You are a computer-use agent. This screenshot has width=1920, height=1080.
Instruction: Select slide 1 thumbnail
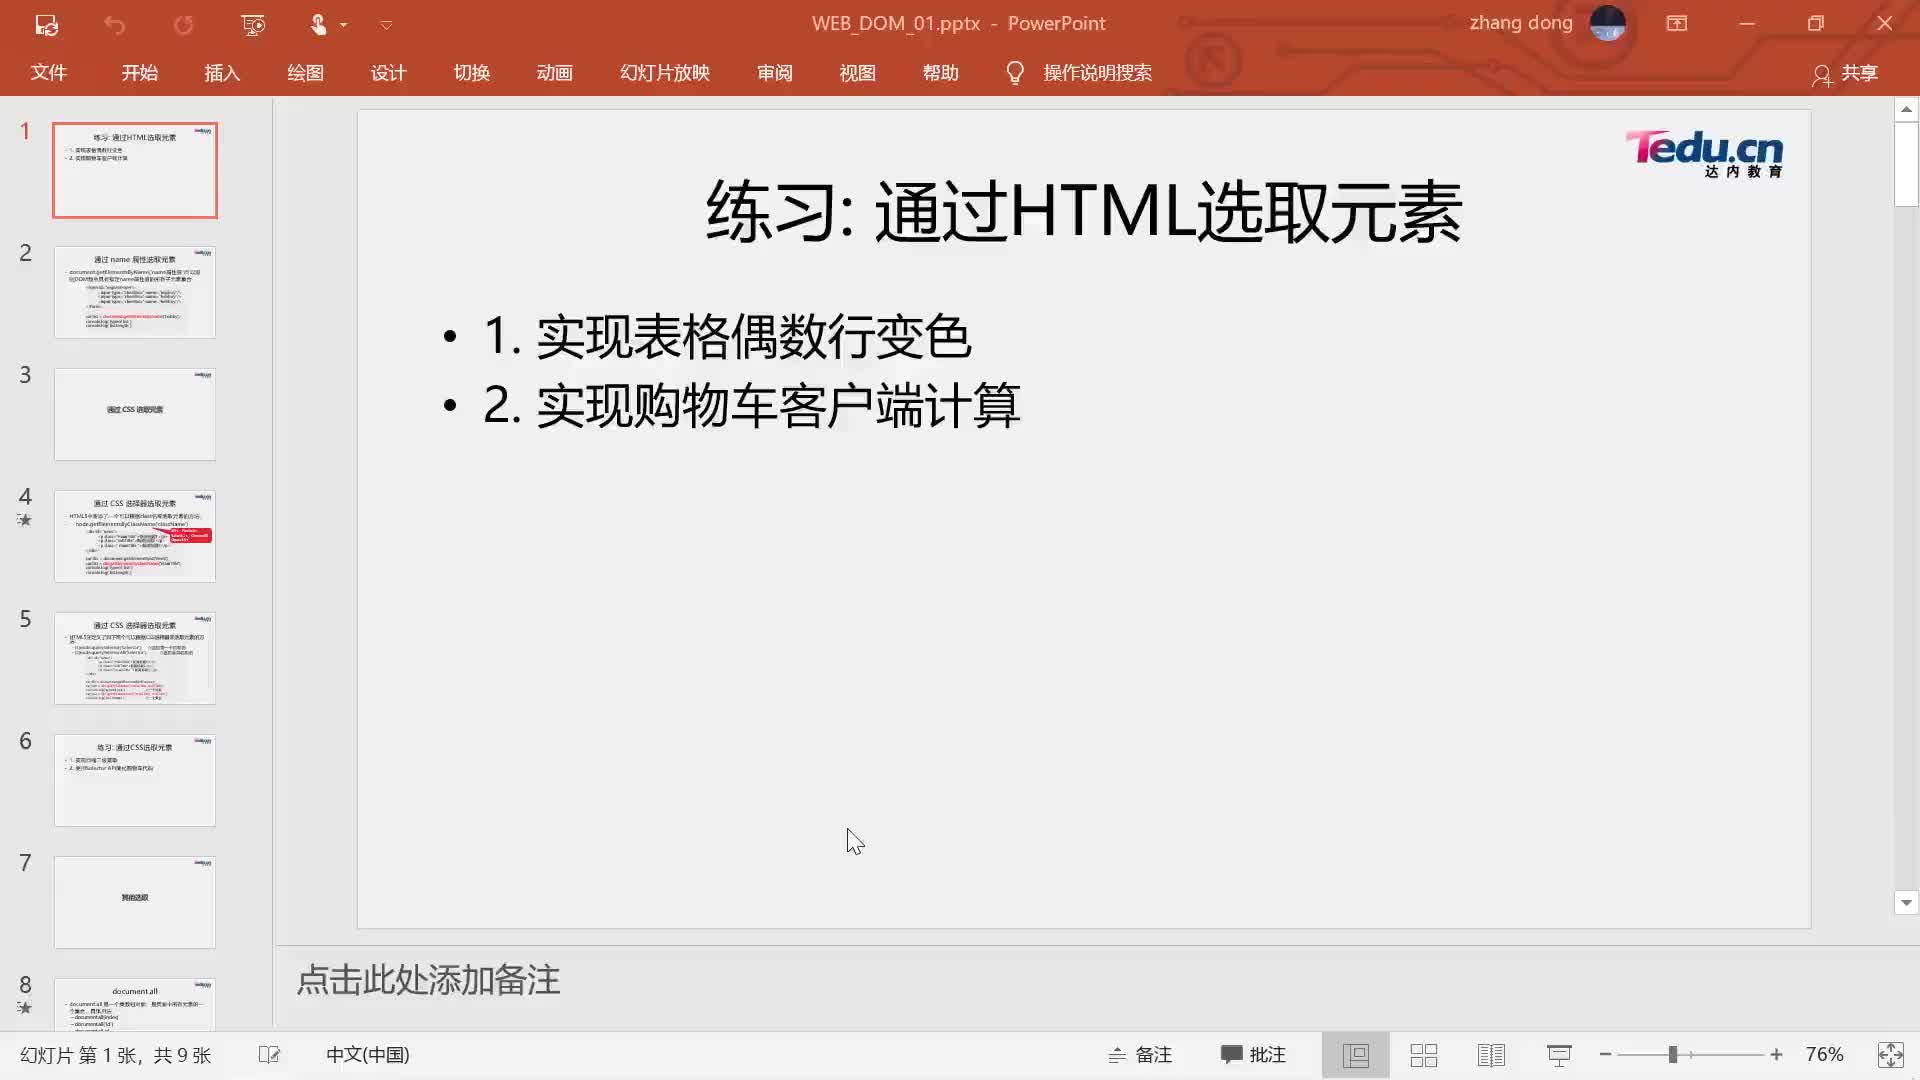coord(135,170)
